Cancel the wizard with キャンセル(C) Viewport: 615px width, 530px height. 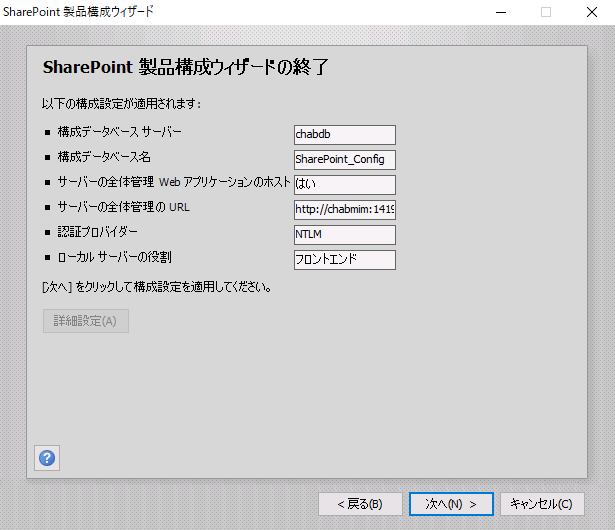tap(541, 504)
